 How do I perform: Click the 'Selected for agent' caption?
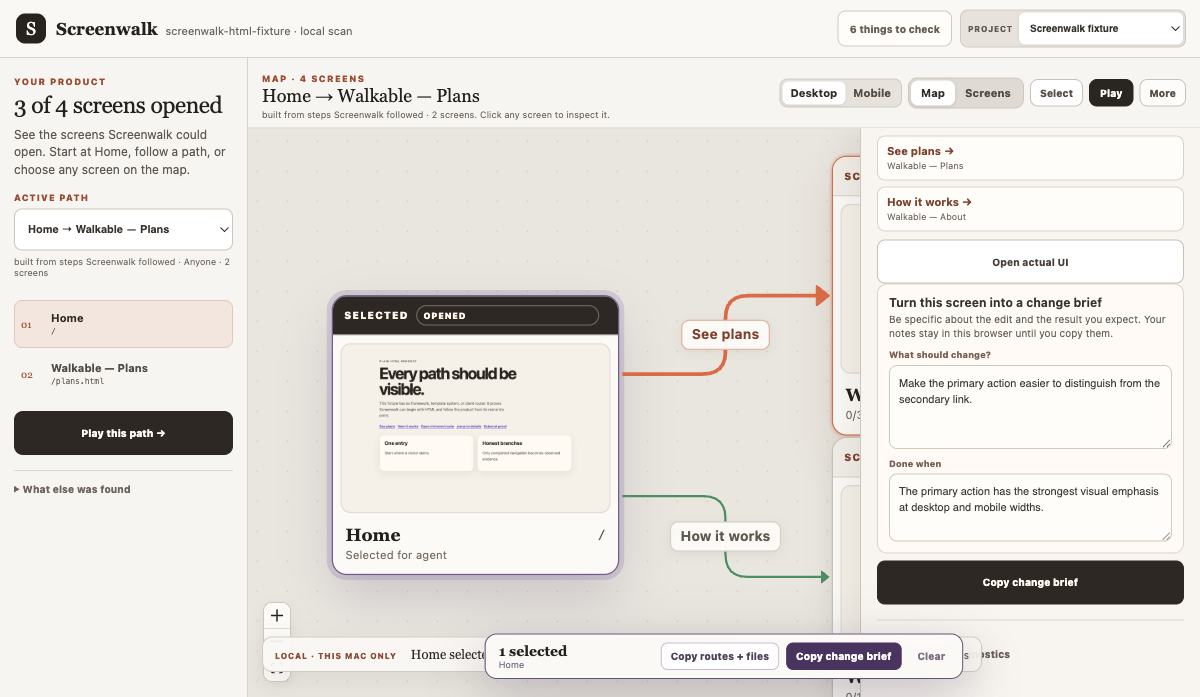click(x=396, y=555)
